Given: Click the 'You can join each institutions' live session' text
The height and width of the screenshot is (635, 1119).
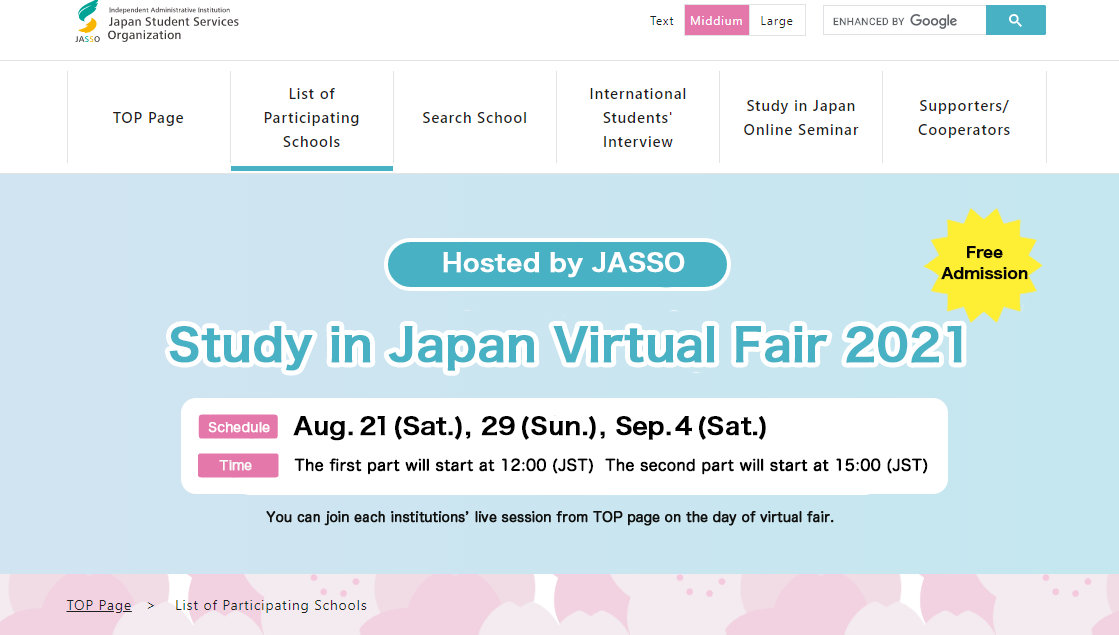Looking at the screenshot, I should click(550, 517).
